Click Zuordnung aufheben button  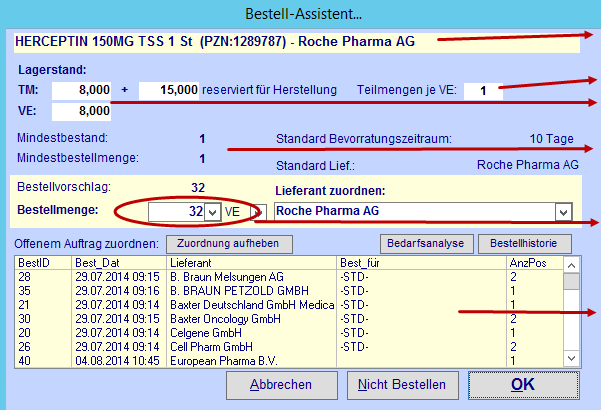(229, 244)
